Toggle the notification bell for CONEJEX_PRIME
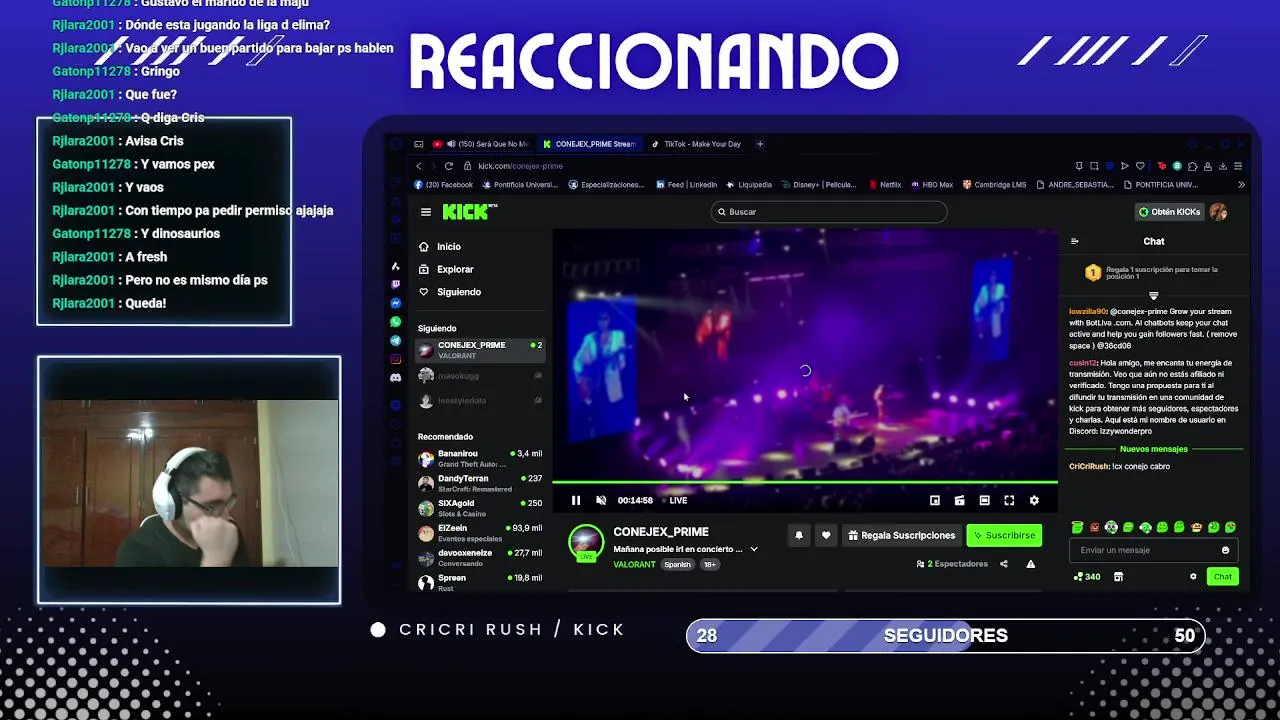1280x720 pixels. [799, 535]
